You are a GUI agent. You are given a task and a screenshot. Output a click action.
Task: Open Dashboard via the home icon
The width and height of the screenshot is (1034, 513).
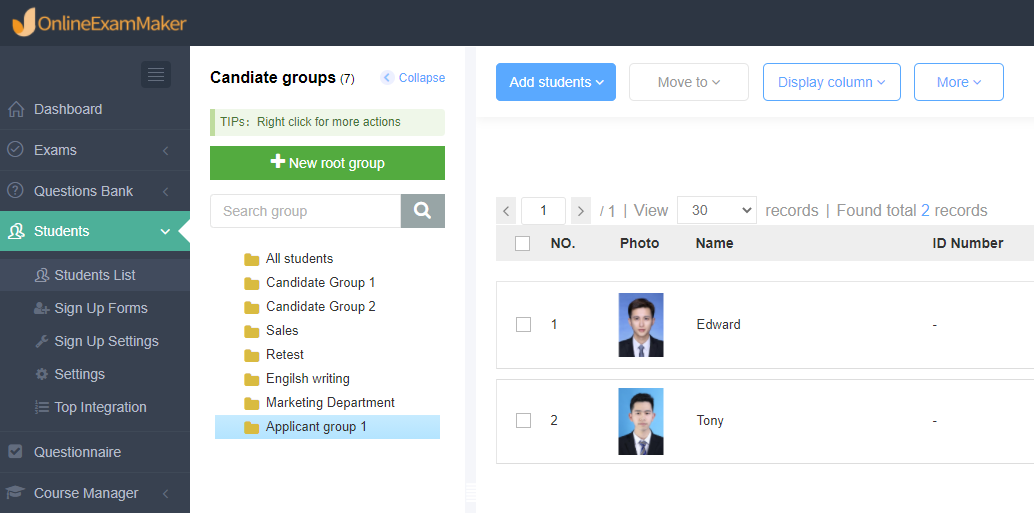(16, 109)
